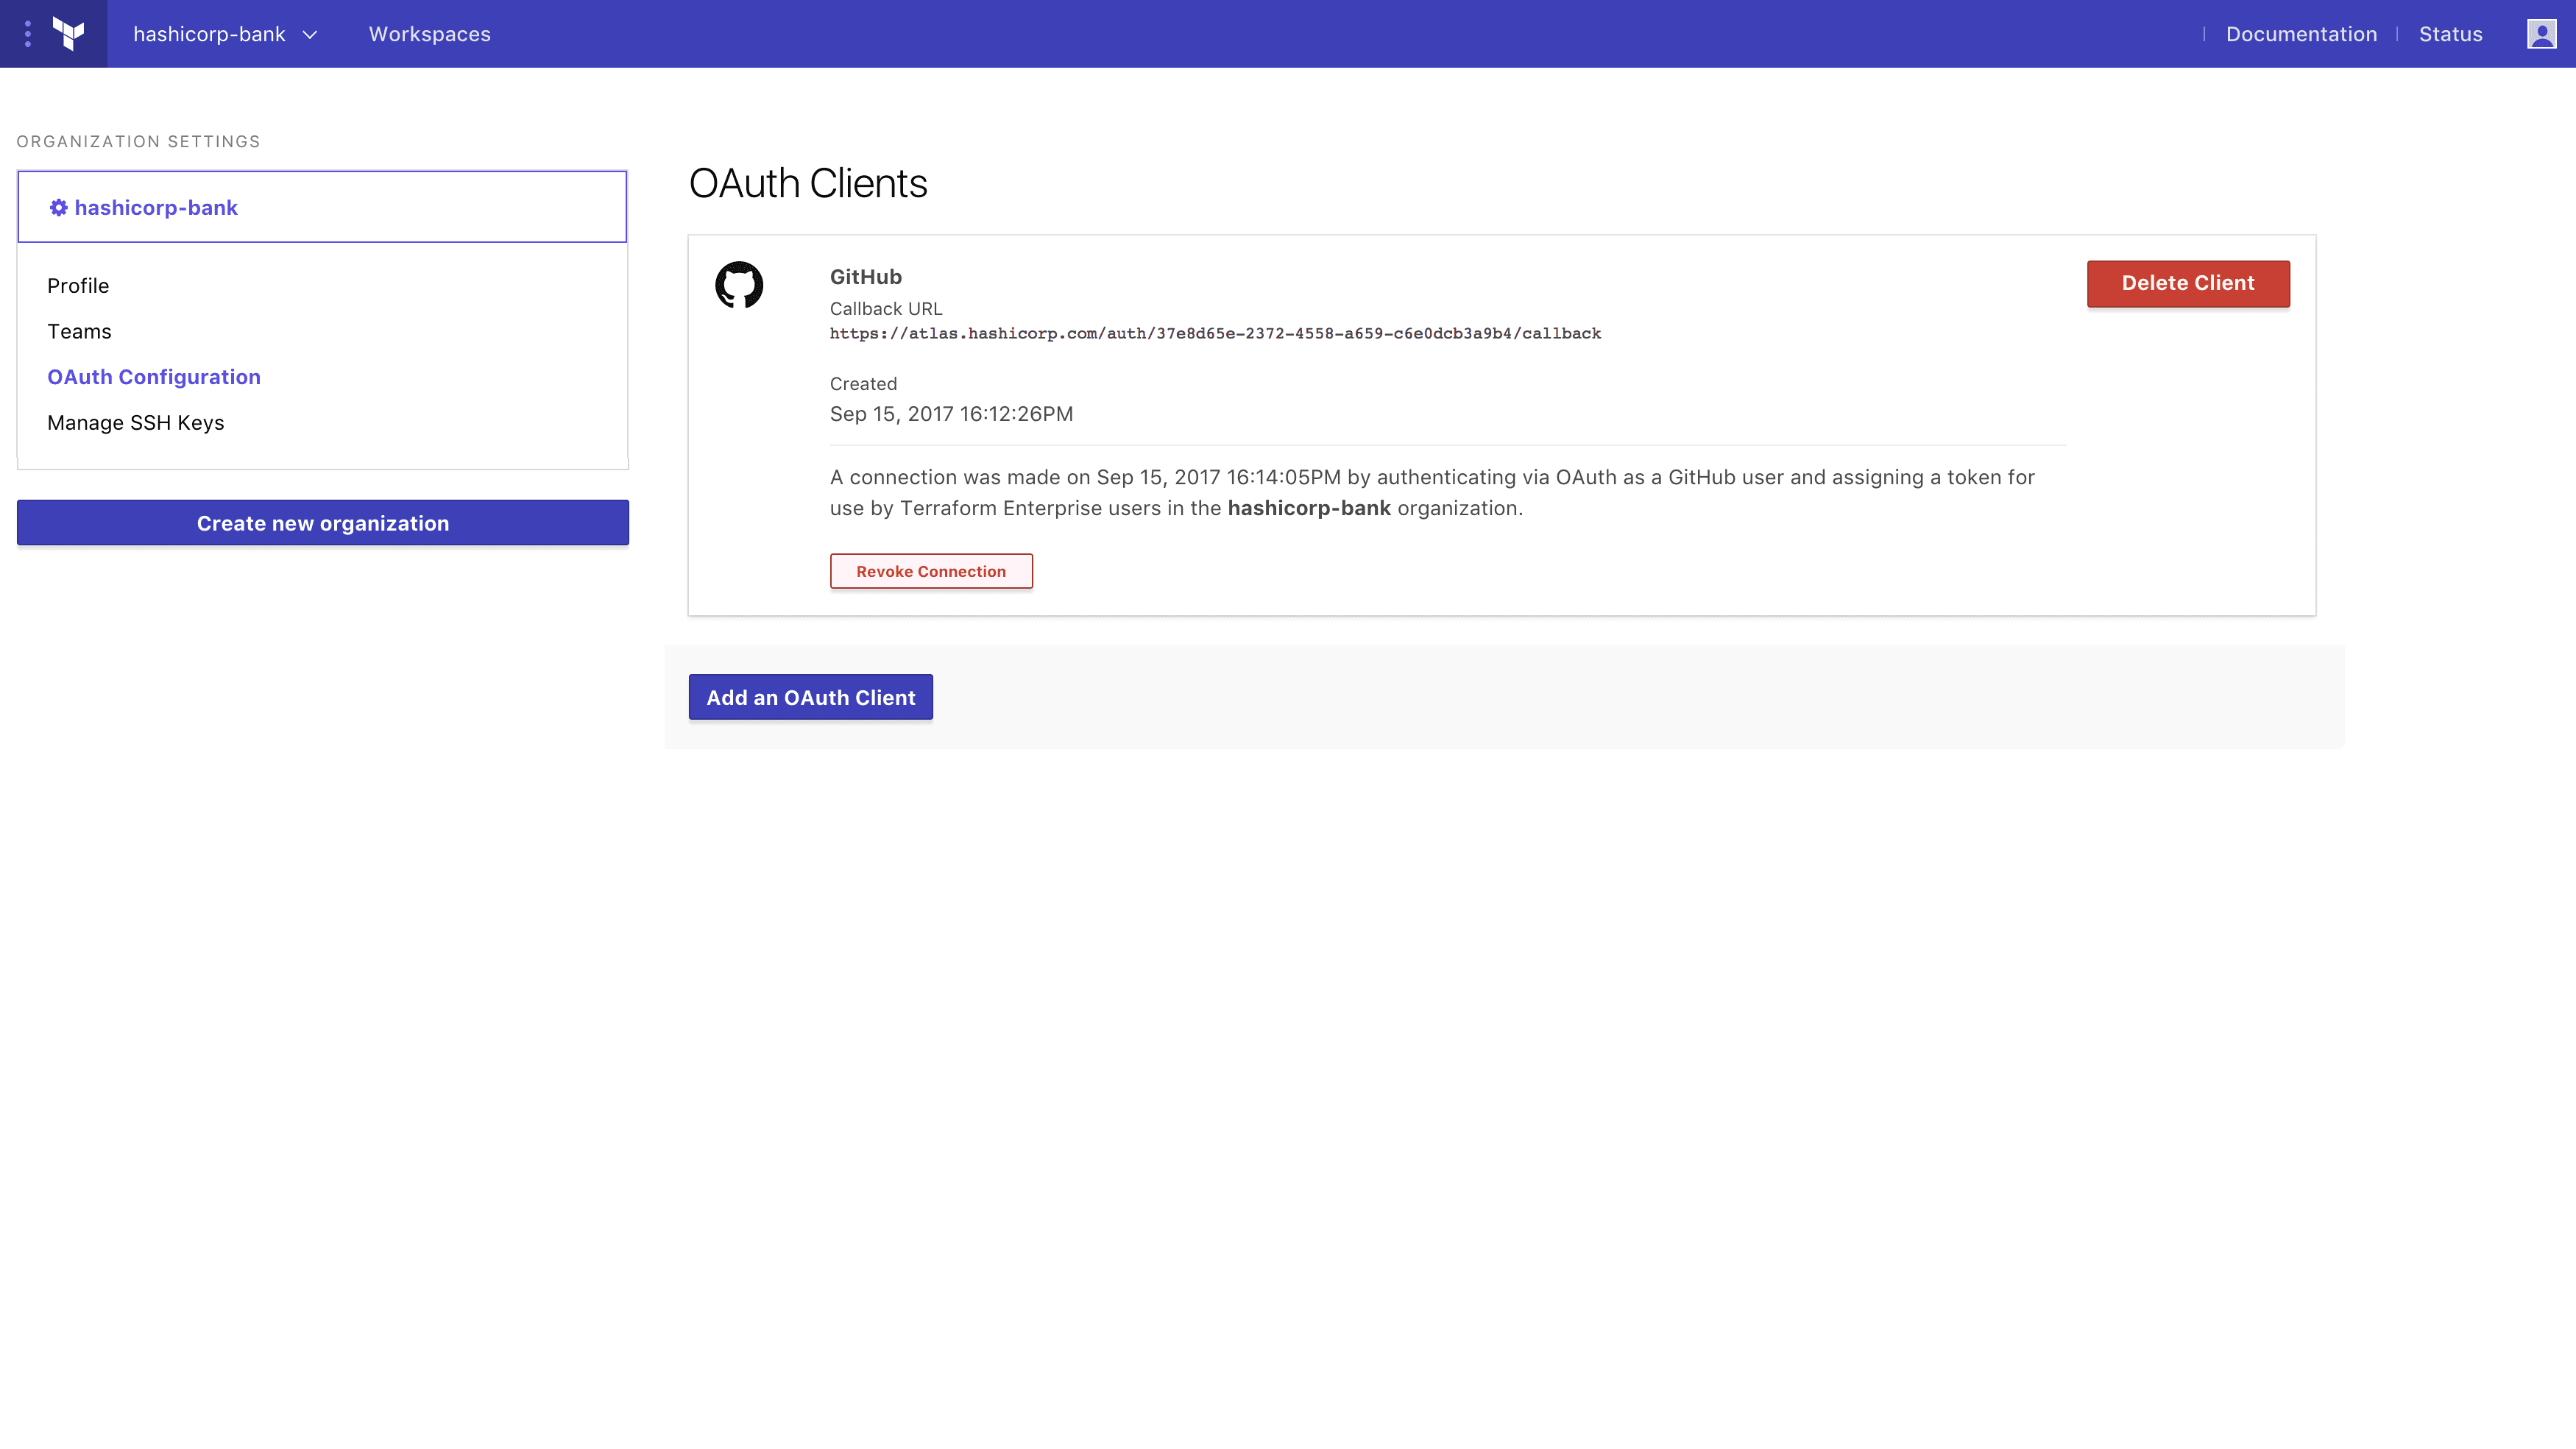Click the GitHub octocat icon

coord(740,286)
